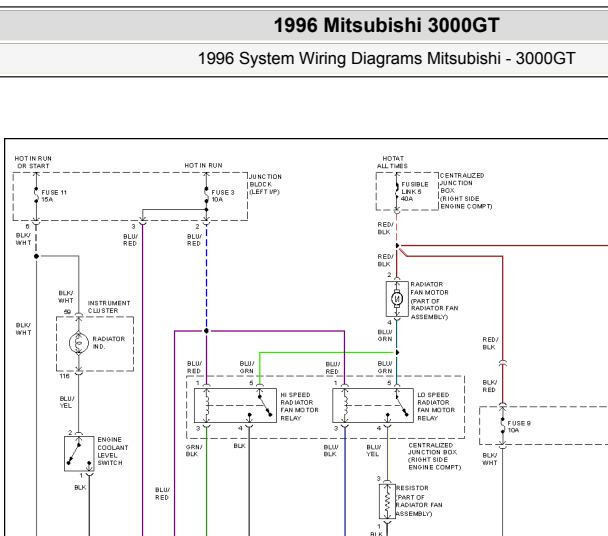Click the "JUNCTION BLOCK (LEFT I/P)" label

(265, 184)
